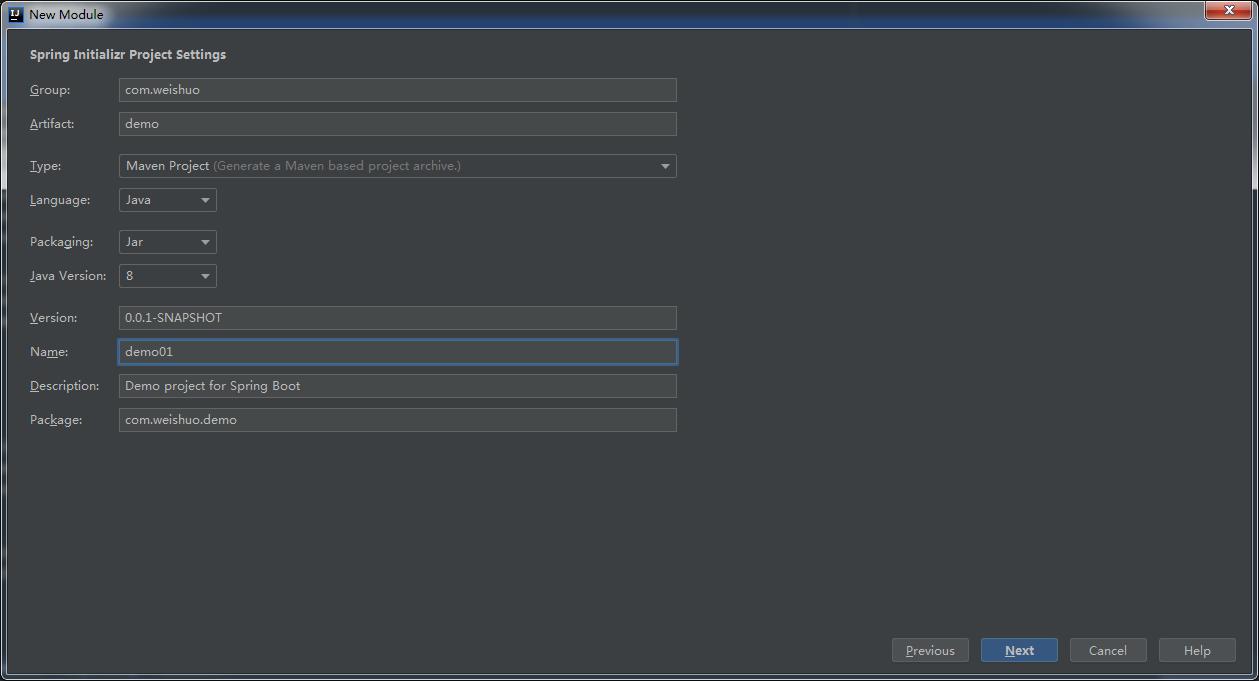Click the Packaging label
Viewport: 1259px width, 681px height.
point(61,242)
